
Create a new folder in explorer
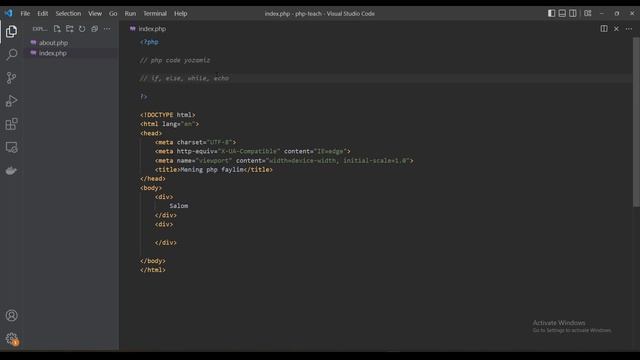[x=70, y=29]
